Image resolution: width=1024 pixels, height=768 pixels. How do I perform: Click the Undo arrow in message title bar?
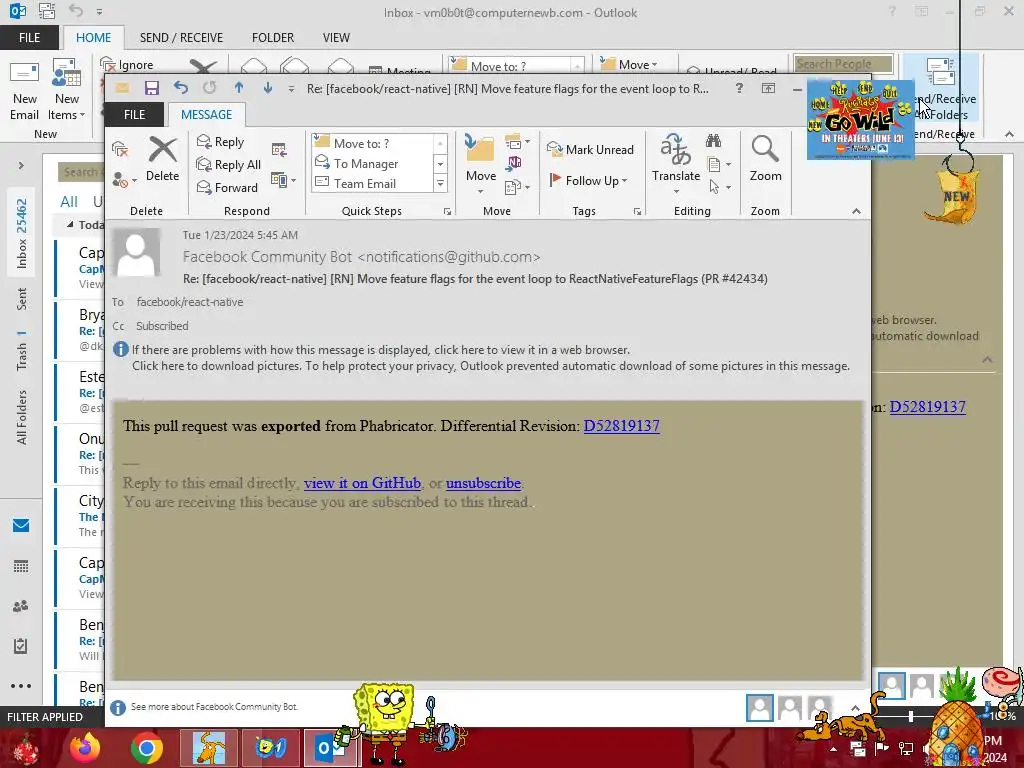click(x=181, y=88)
